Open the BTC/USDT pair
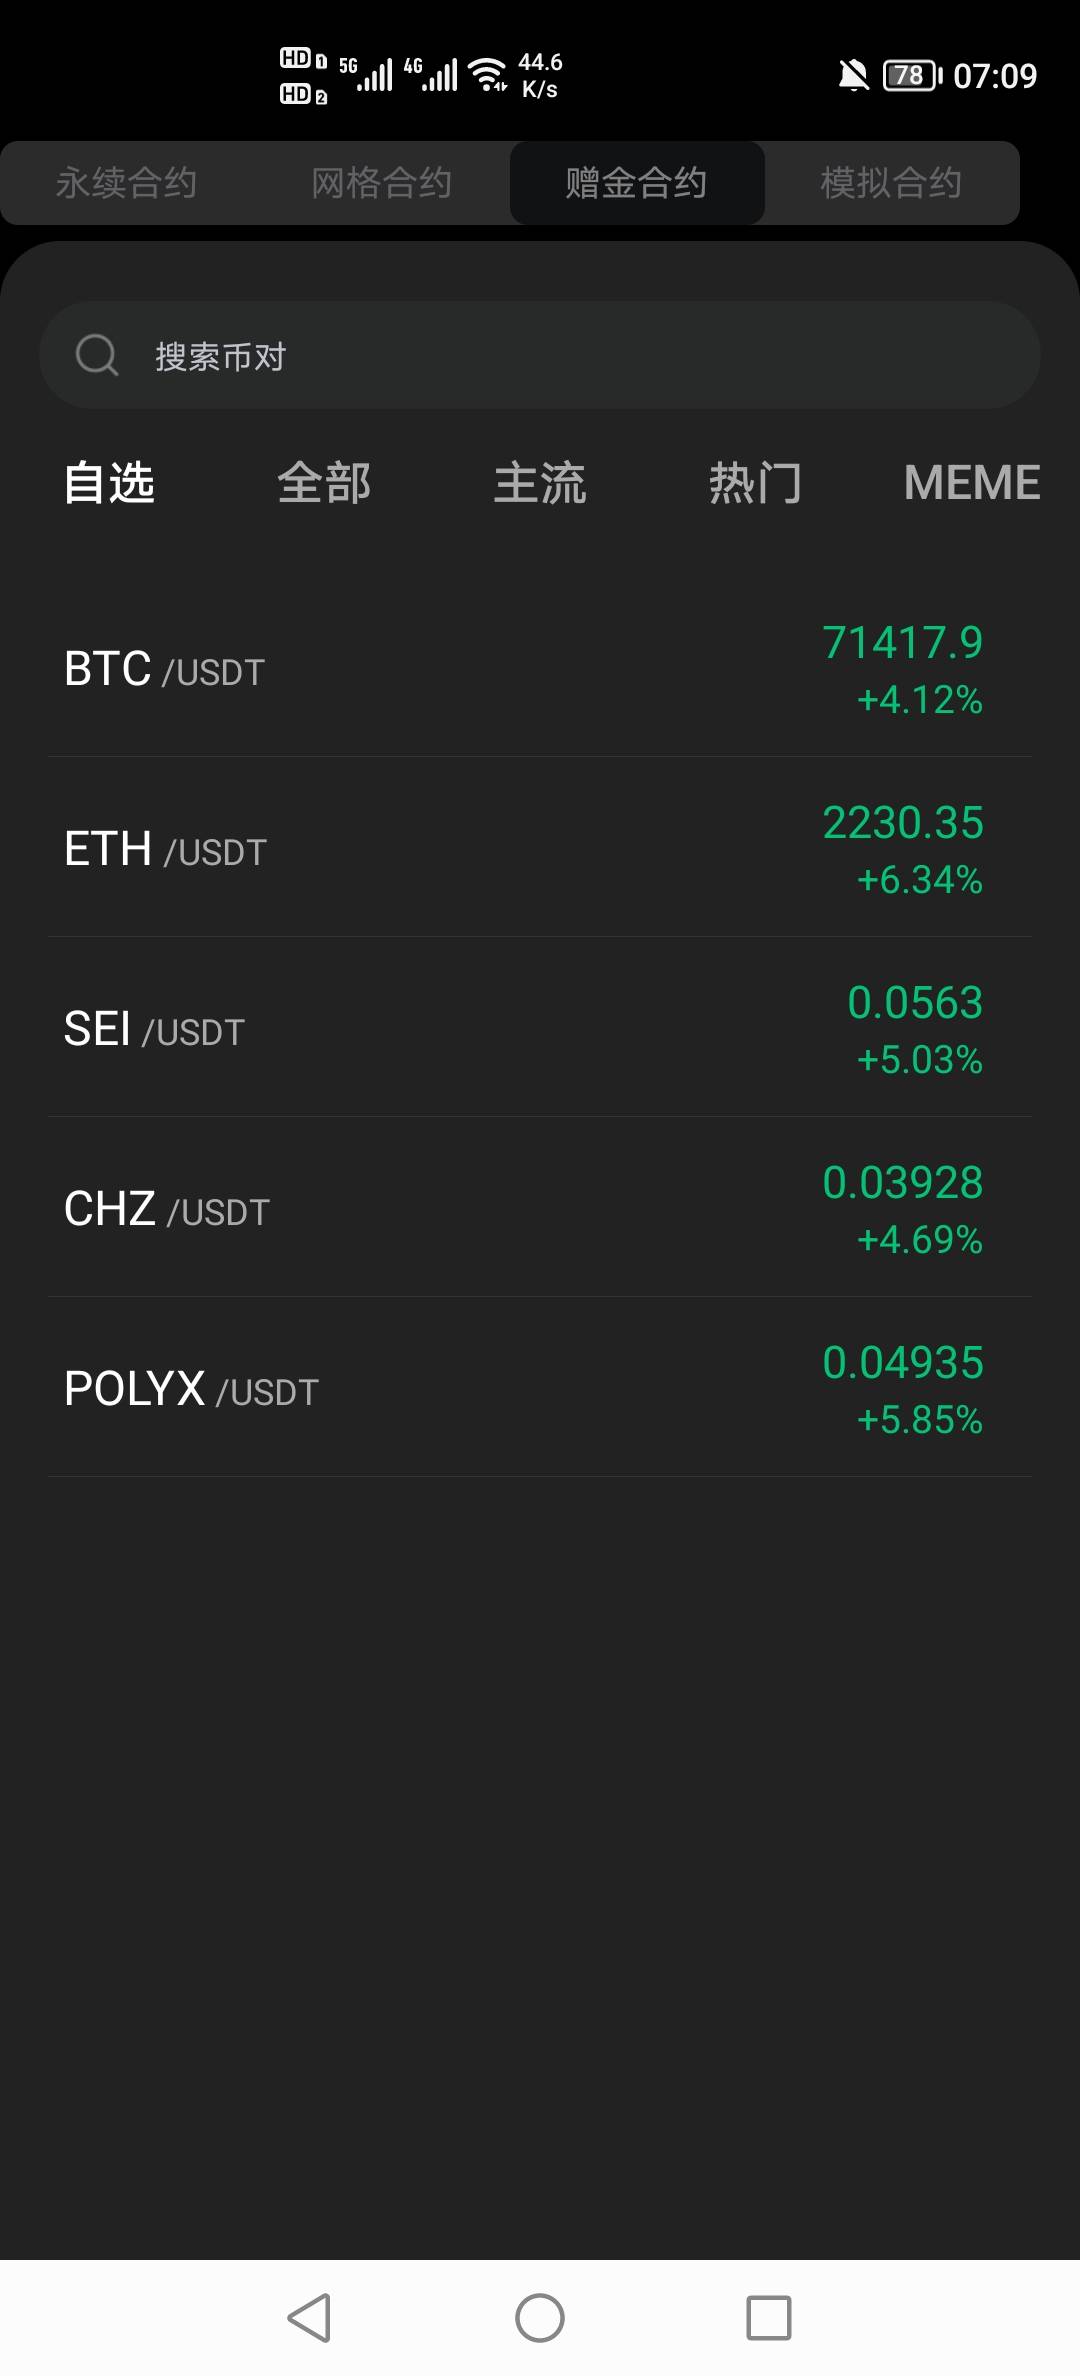The width and height of the screenshot is (1080, 2376). (x=540, y=669)
